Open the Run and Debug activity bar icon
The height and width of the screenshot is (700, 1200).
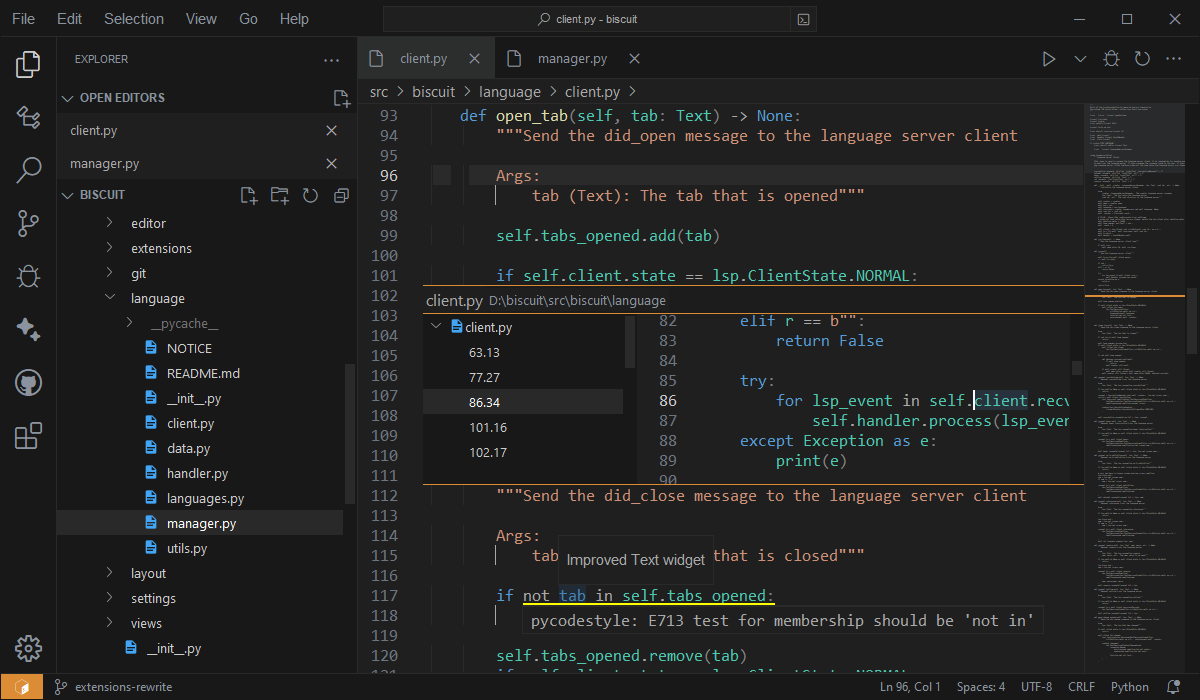coord(28,276)
